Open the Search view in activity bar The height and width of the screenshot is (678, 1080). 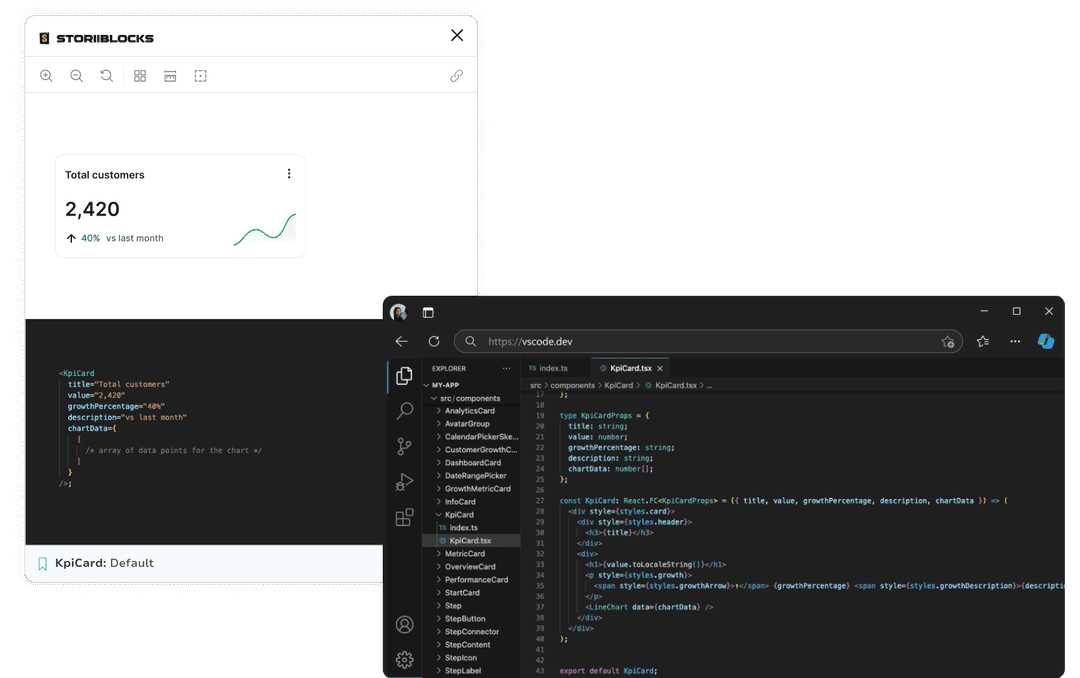404,411
